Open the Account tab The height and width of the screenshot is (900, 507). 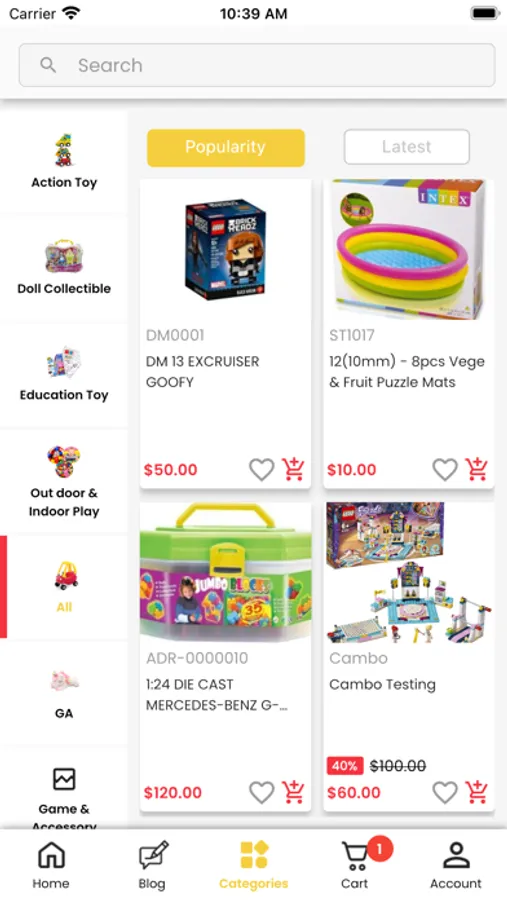pyautogui.click(x=456, y=865)
